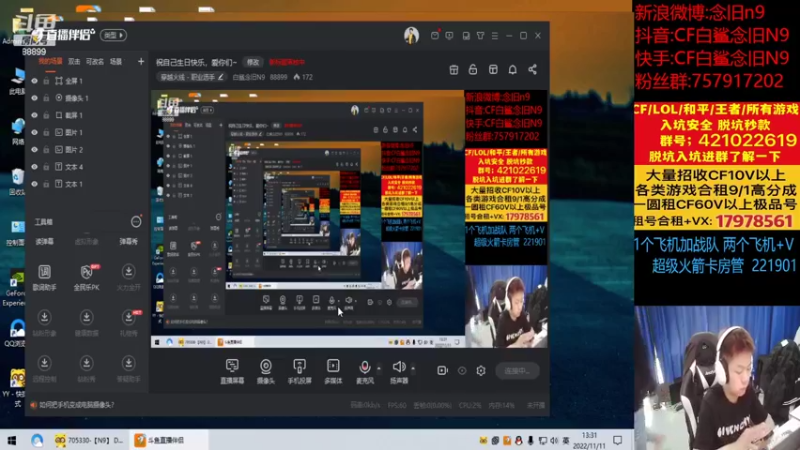Open the mailbox message icon
800x450 pixels.
pos(435,35)
